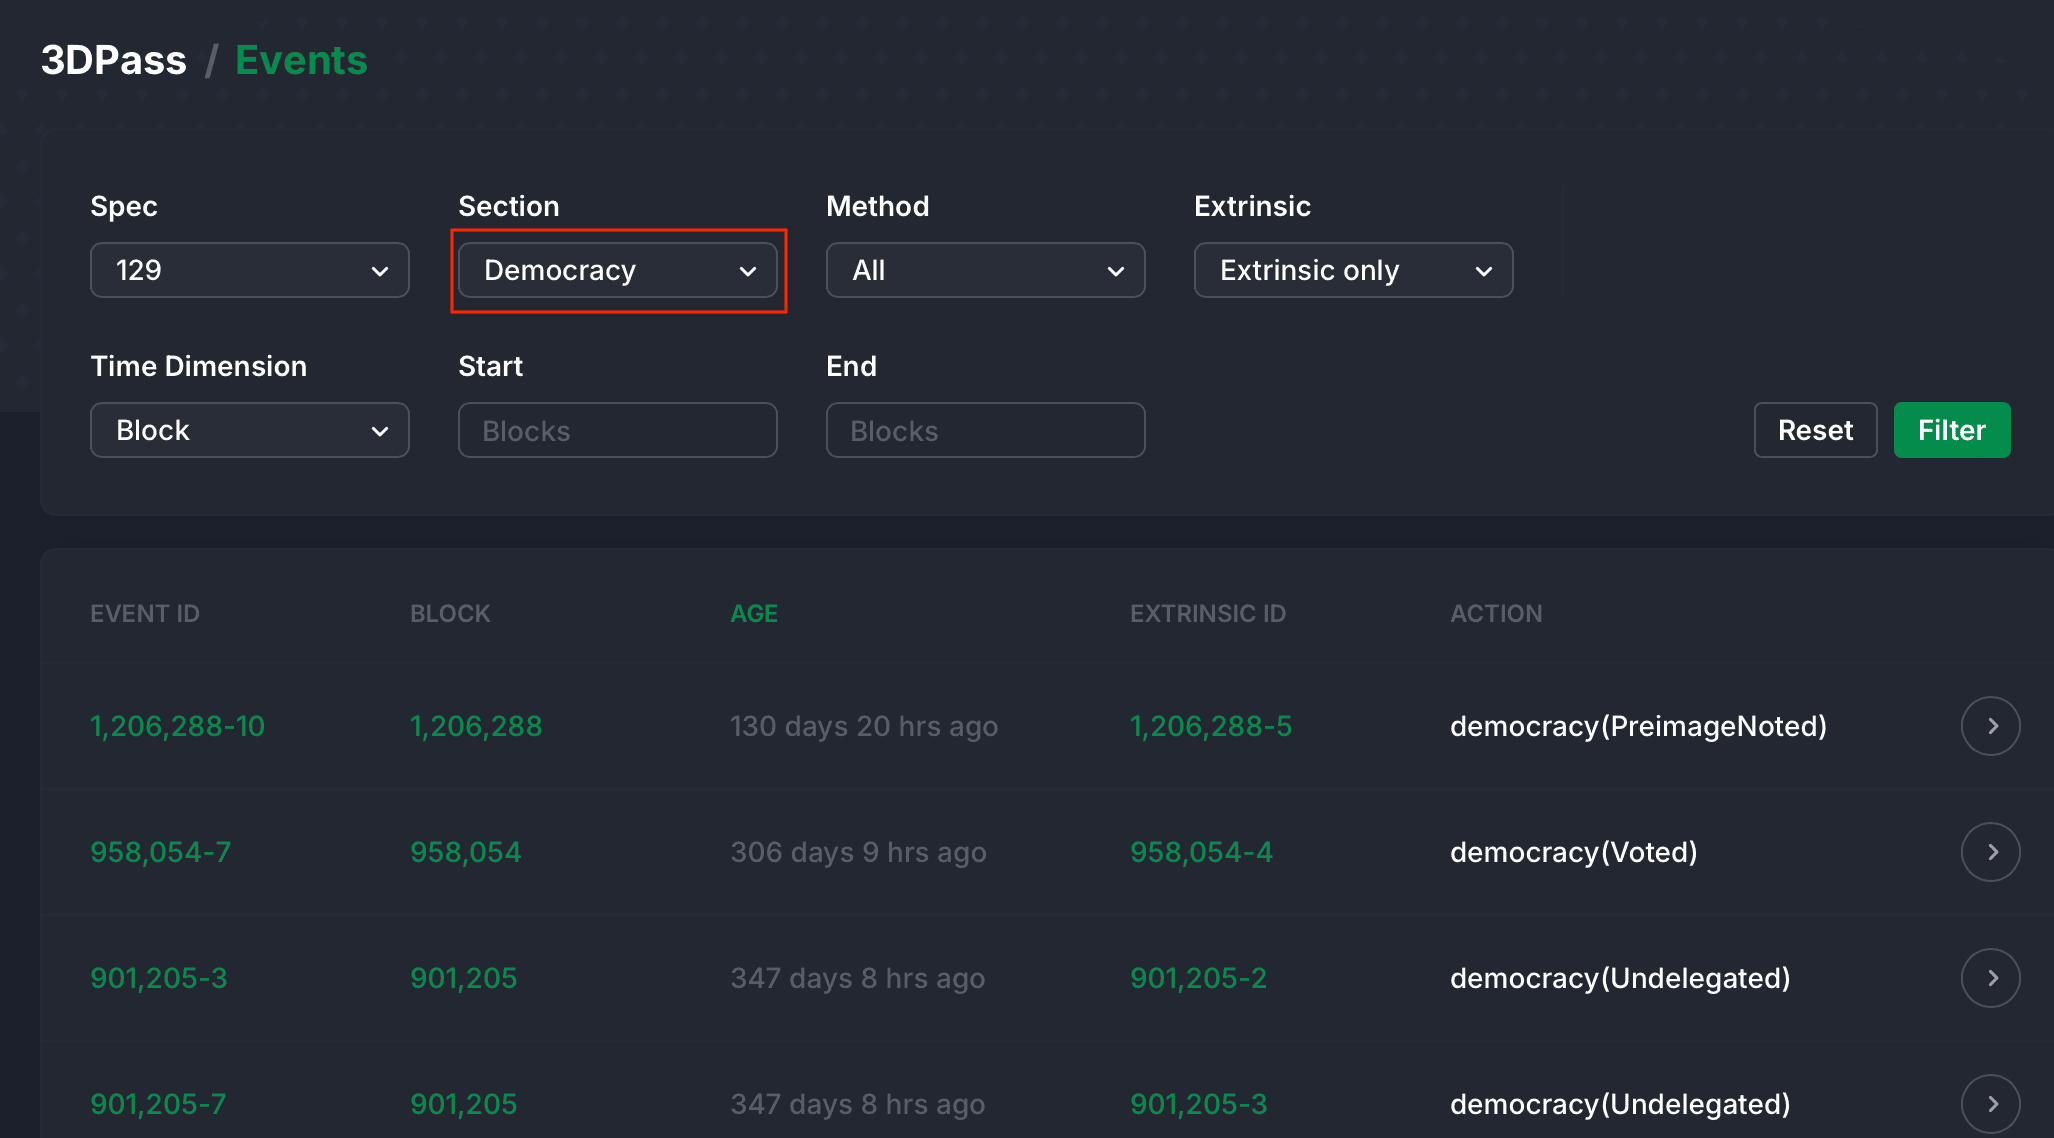Viewport: 2054px width, 1138px height.
Task: Click the Section dropdown chevron icon
Action: [749, 270]
